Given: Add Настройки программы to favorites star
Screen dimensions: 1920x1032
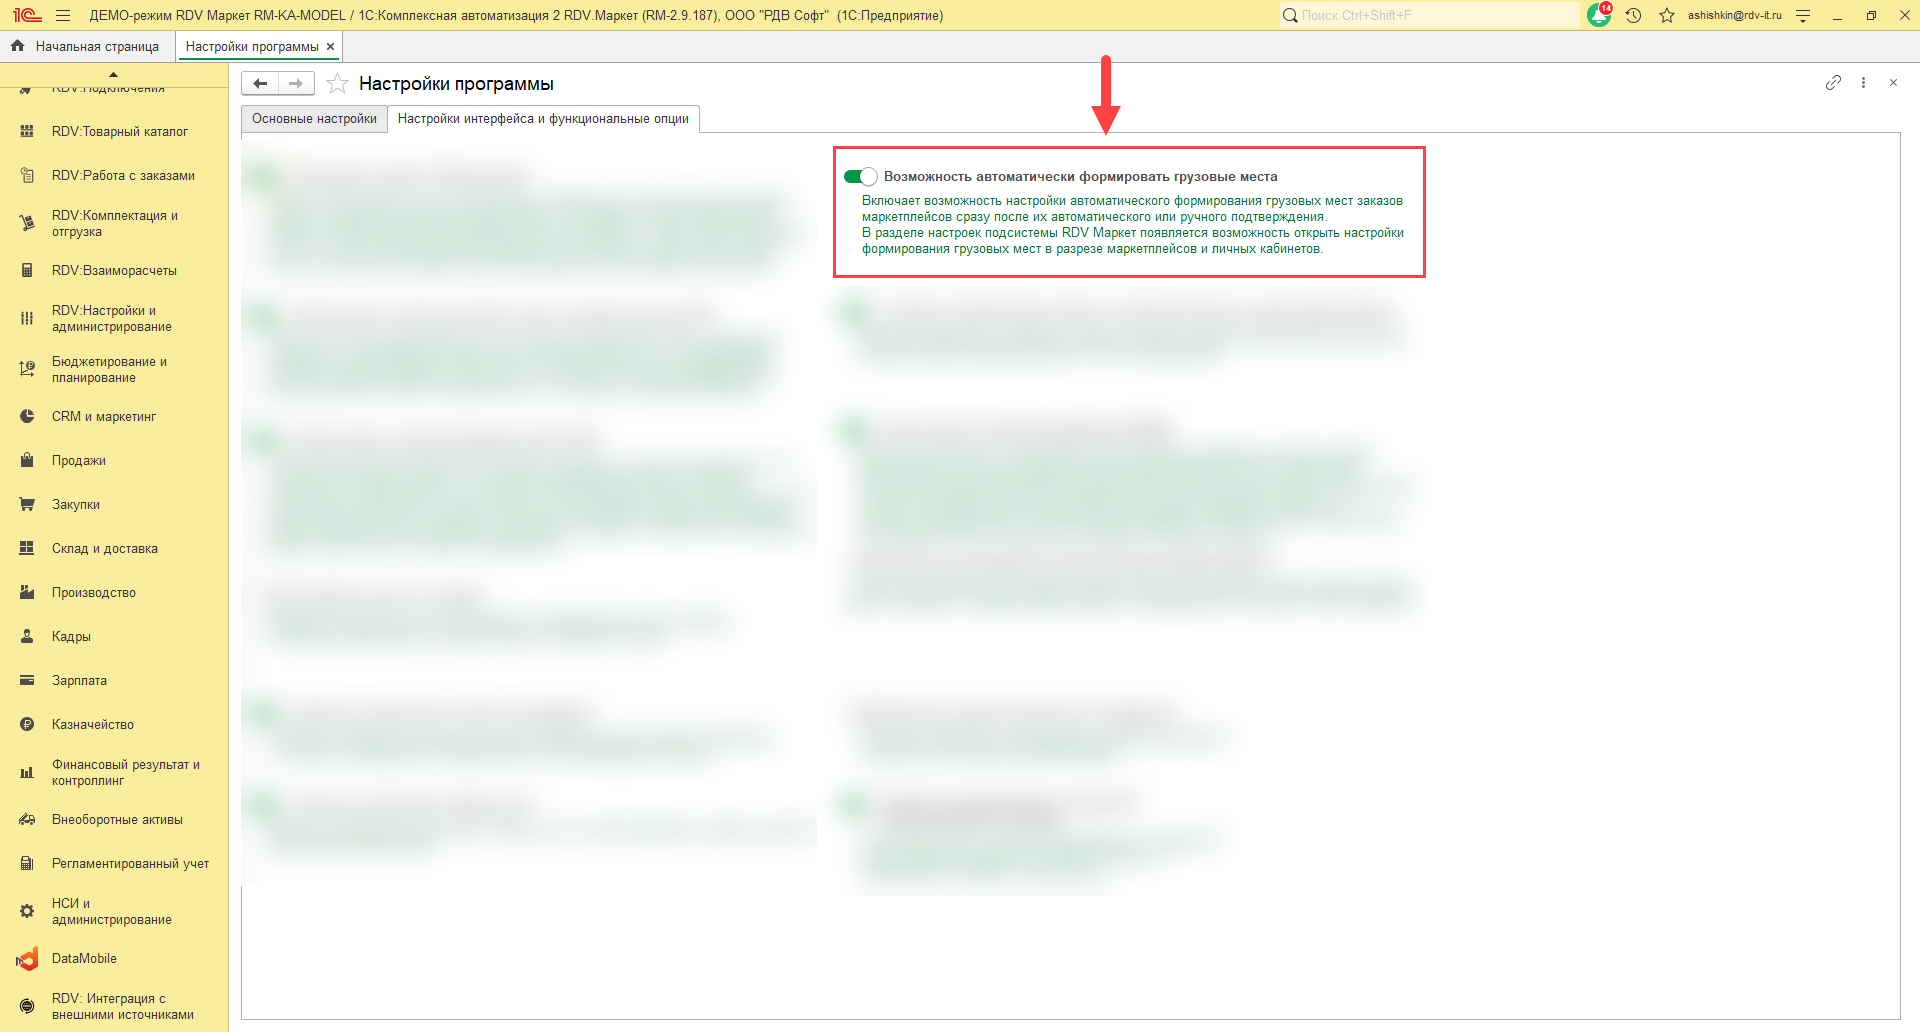Looking at the screenshot, I should 338,84.
